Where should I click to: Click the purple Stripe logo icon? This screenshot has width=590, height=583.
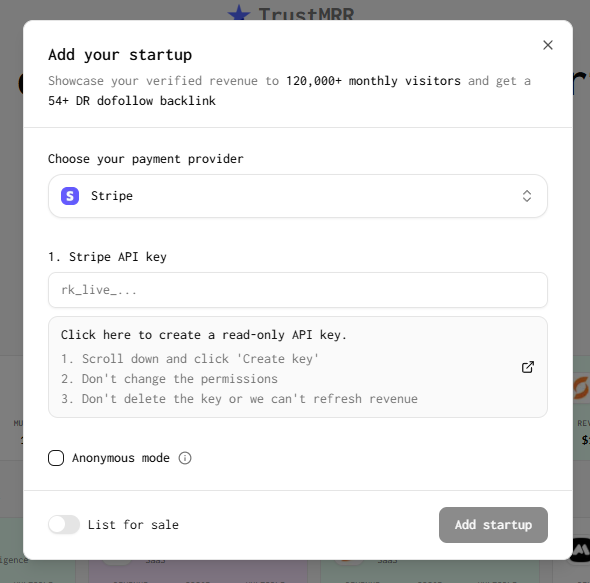click(70, 196)
